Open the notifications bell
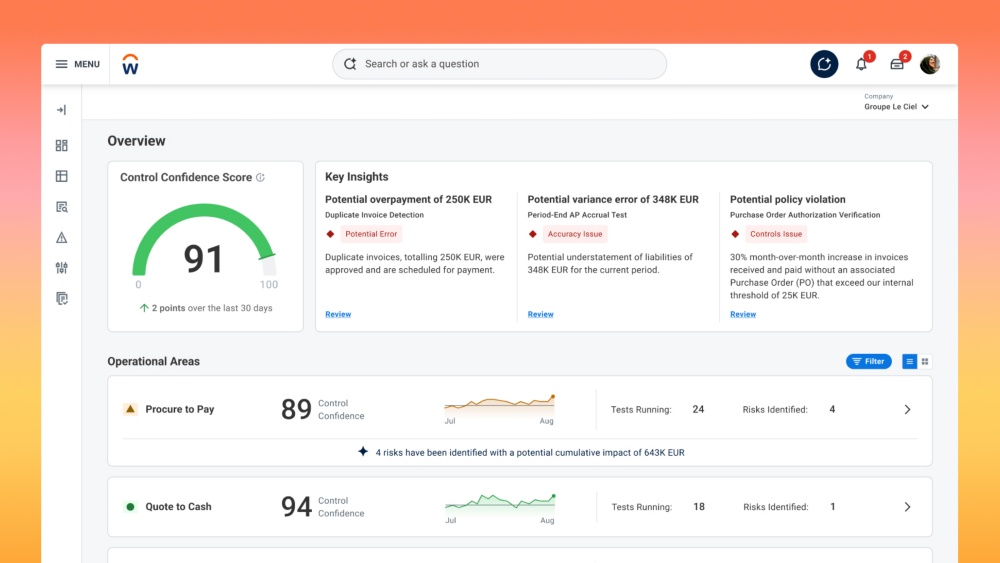The image size is (1000, 563). tap(861, 64)
